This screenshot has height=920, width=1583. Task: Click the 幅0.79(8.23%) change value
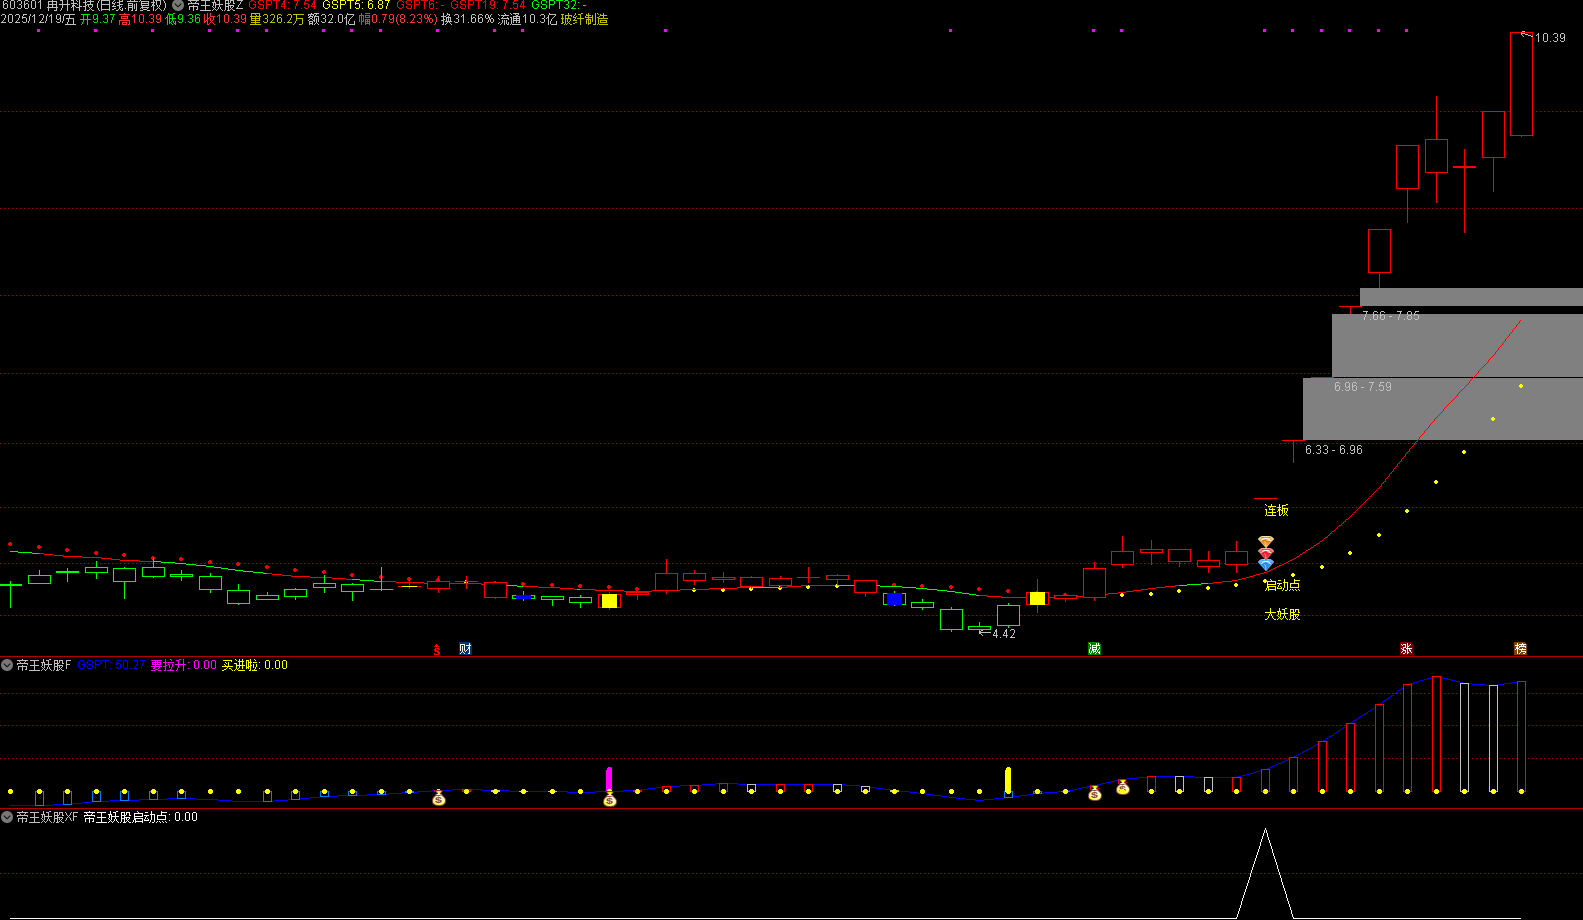(398, 19)
